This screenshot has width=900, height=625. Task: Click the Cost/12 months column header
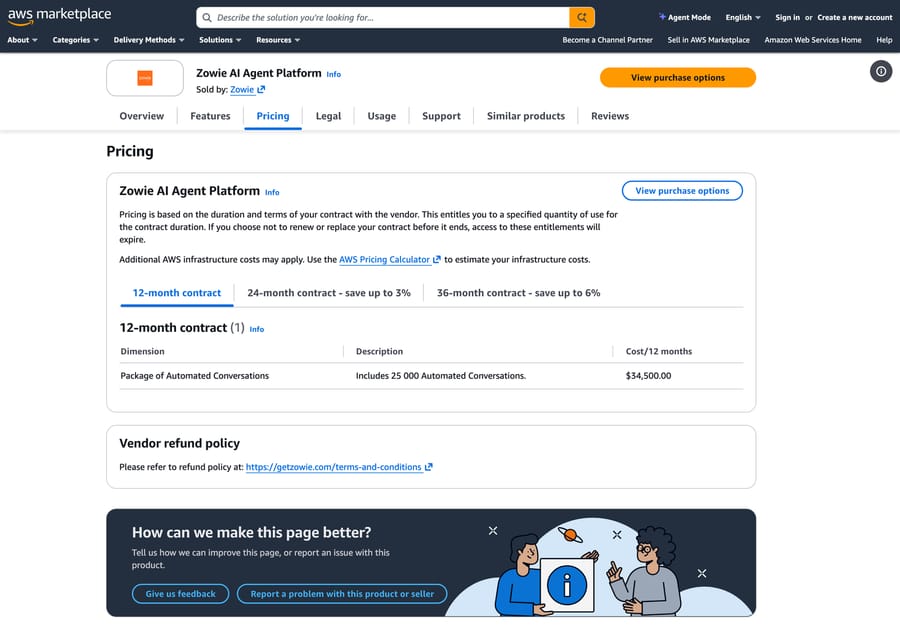pyautogui.click(x=659, y=351)
